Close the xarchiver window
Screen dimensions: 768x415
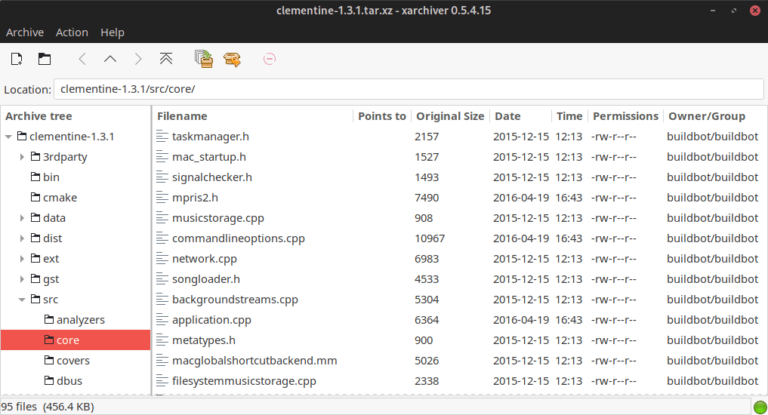(x=755, y=11)
